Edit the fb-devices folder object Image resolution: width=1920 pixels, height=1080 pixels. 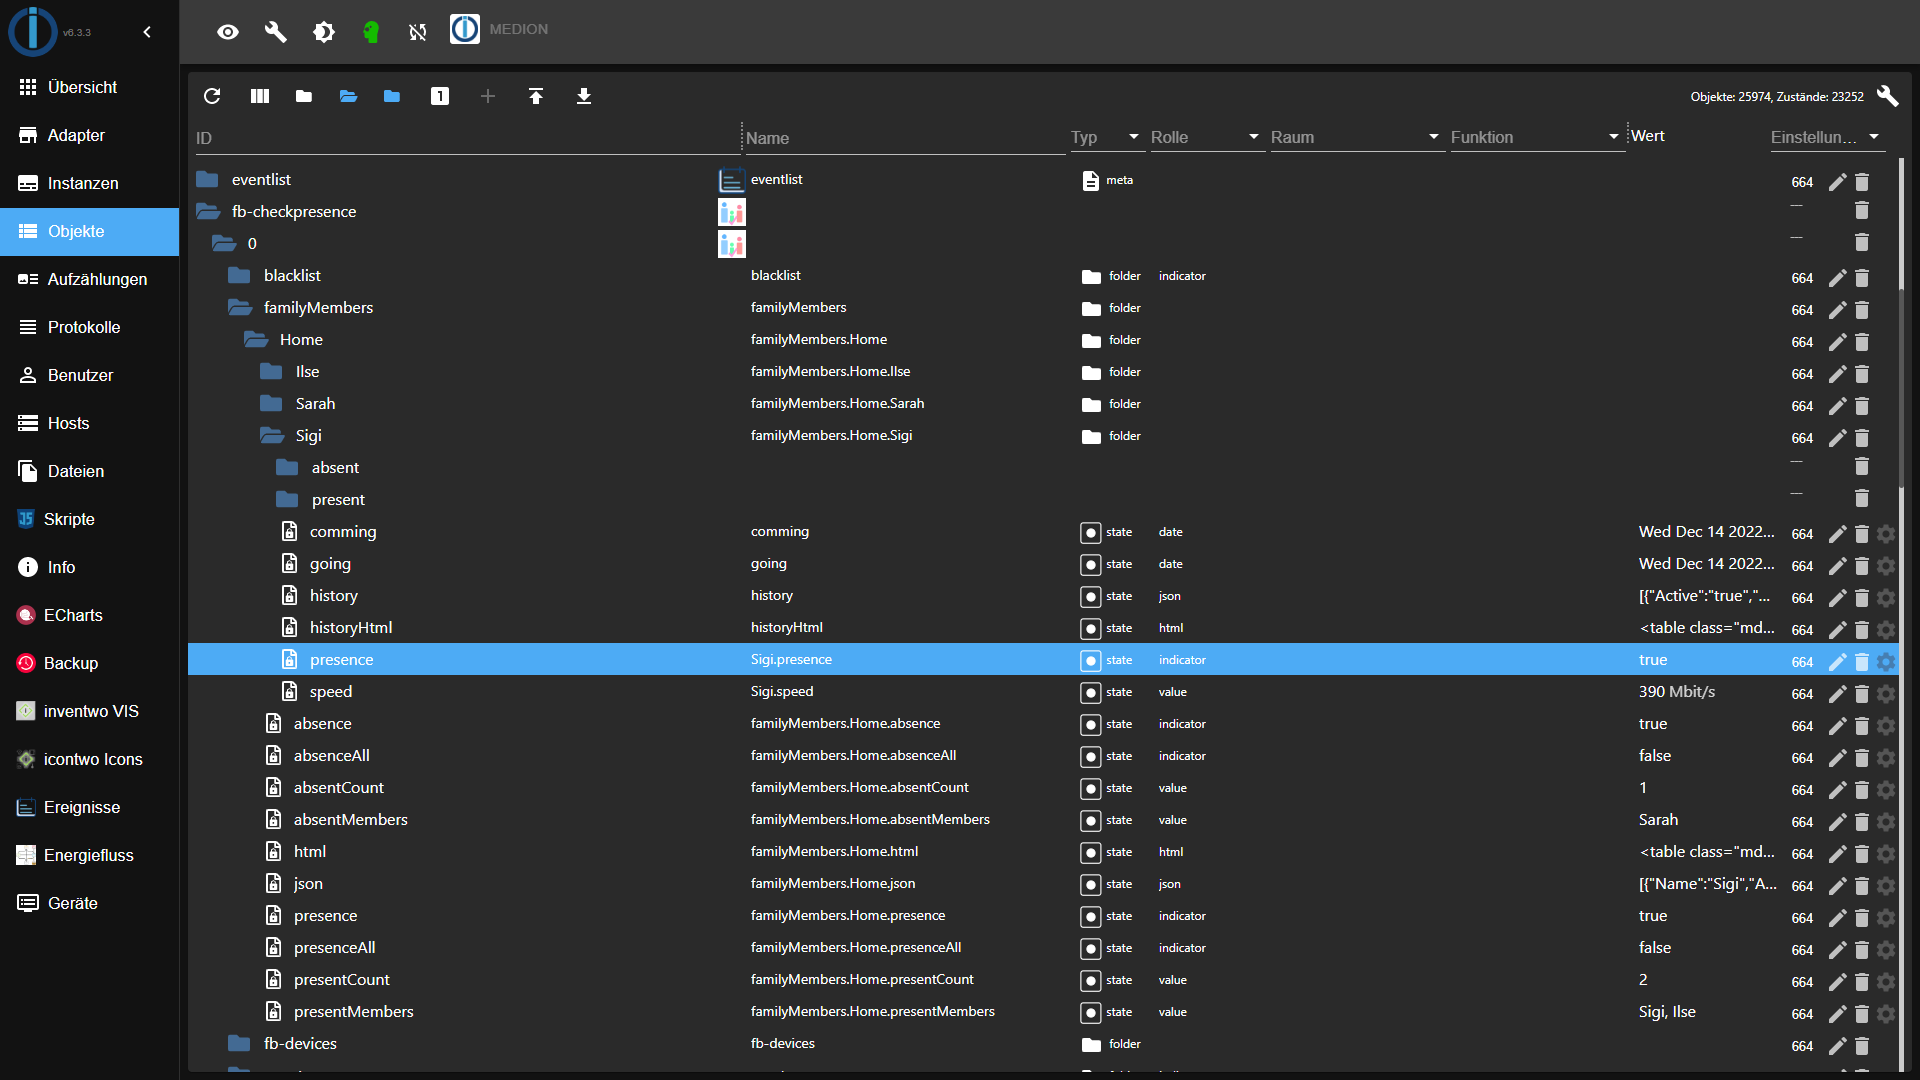click(1837, 1046)
